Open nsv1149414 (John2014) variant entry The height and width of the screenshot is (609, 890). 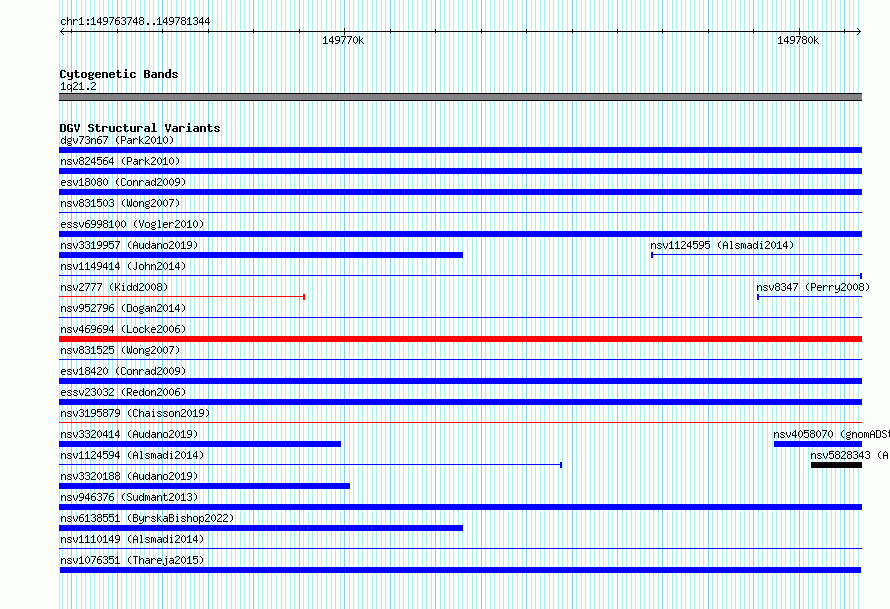point(123,266)
